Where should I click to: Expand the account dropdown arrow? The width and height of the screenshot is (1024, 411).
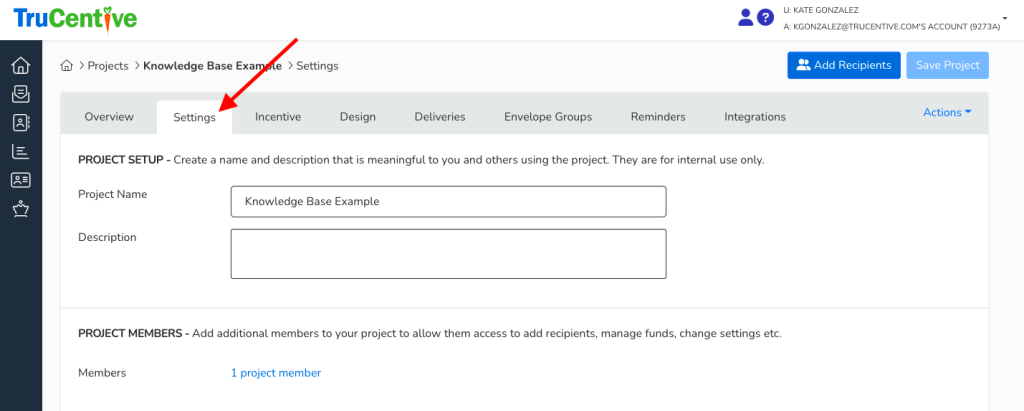tap(1003, 17)
